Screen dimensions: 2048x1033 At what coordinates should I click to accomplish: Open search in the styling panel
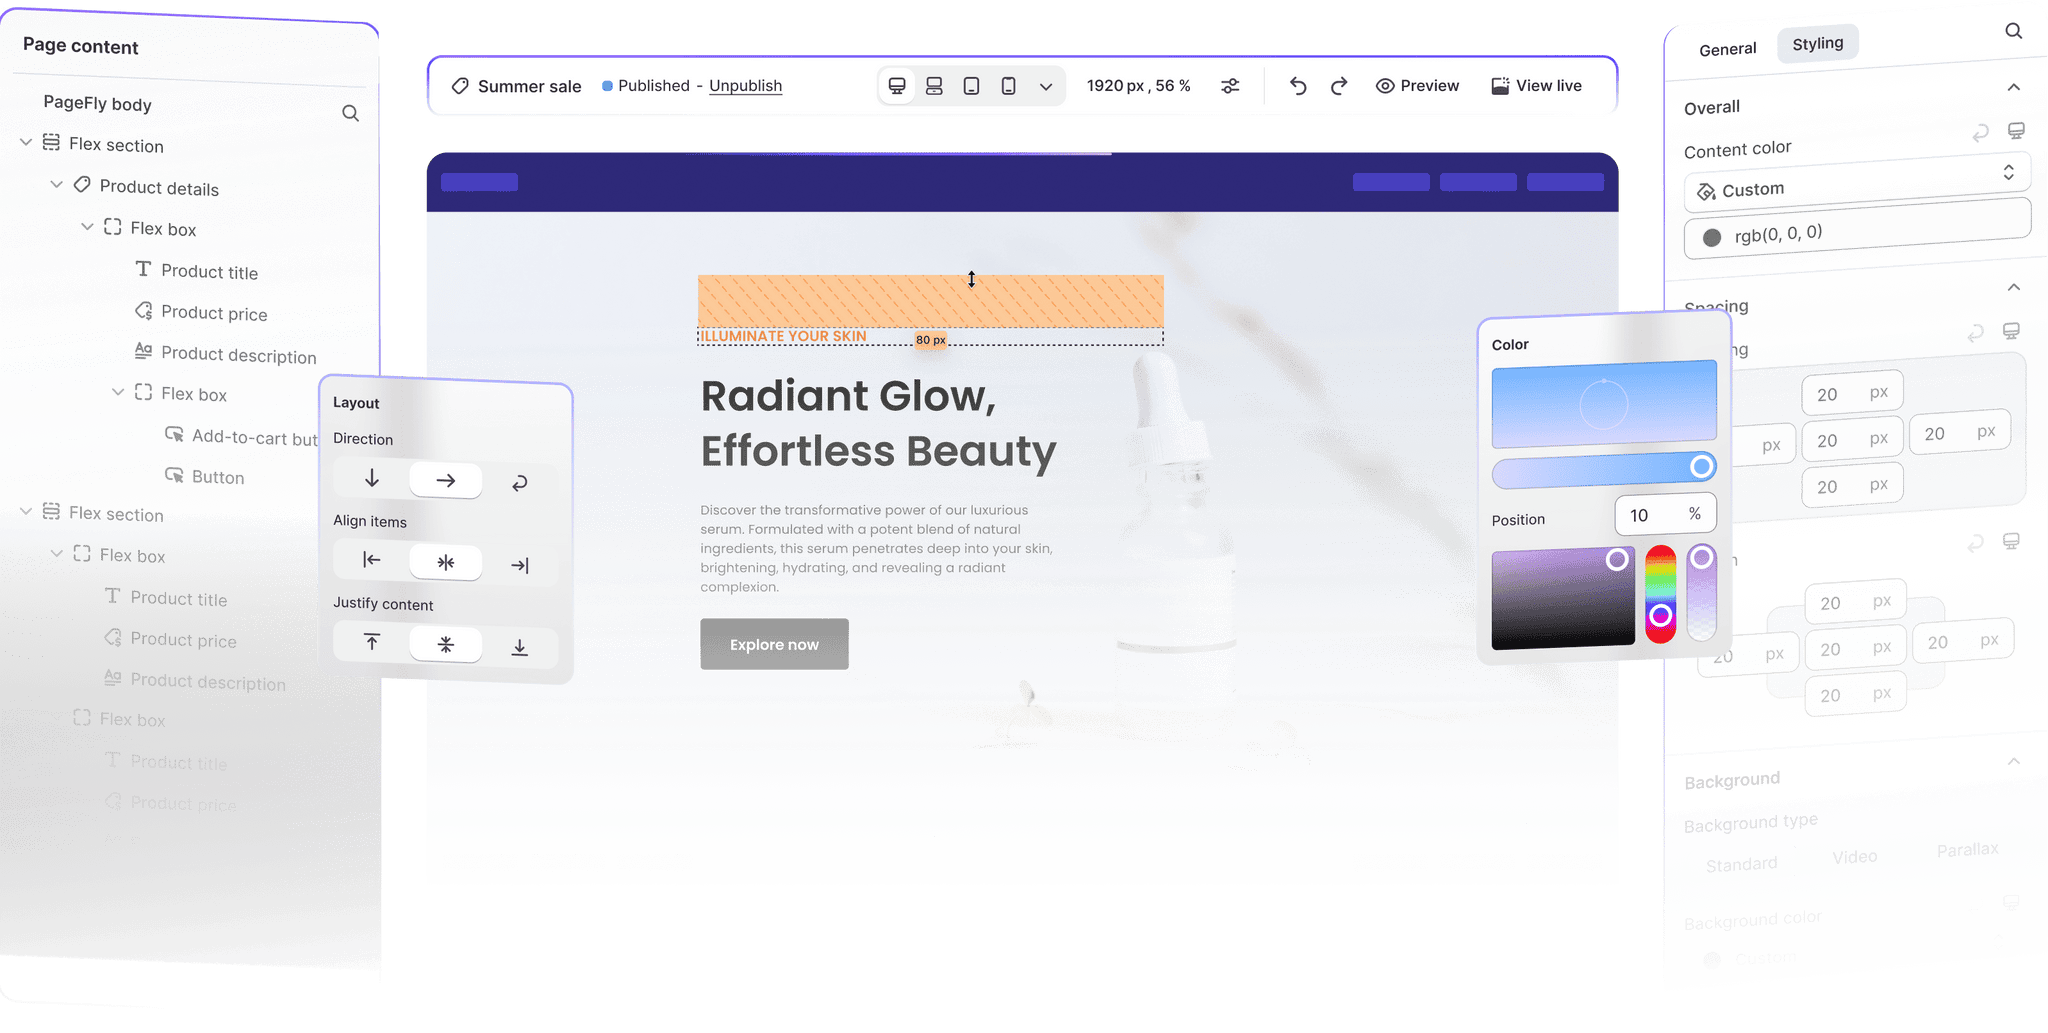point(2014,31)
